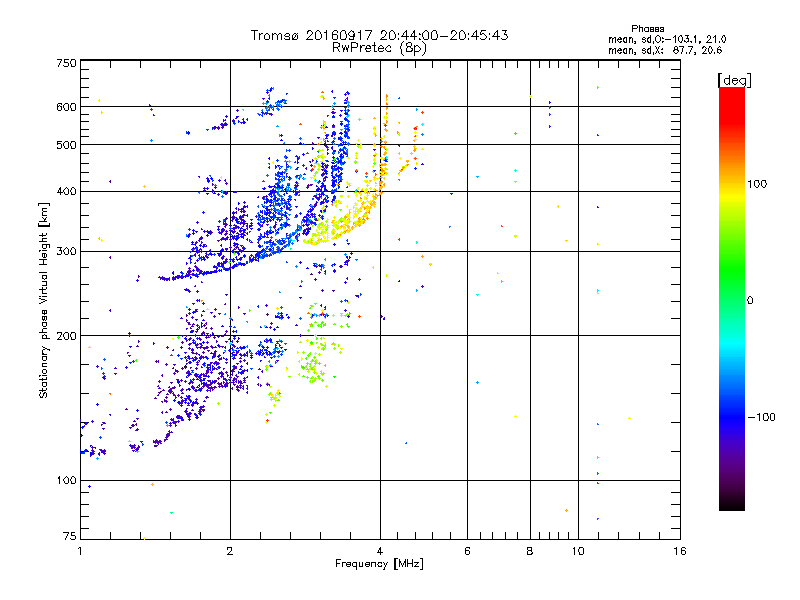Click the 'RwPretec (8p)' subtitle
Image resolution: width=800 pixels, height=600 pixels.
click(x=380, y=48)
